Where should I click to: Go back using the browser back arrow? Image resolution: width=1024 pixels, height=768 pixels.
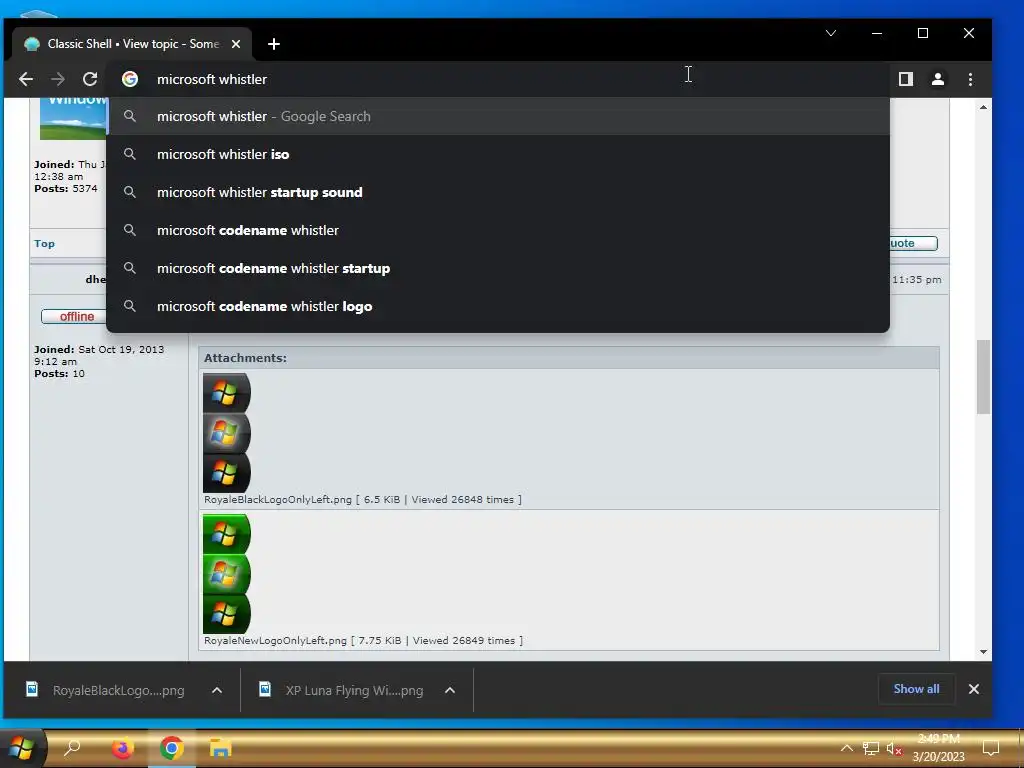(26, 79)
